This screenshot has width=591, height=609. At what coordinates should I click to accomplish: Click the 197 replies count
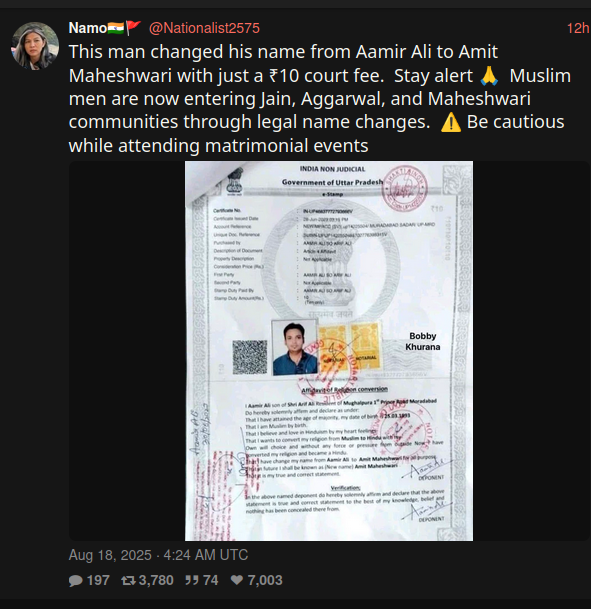click(x=98, y=580)
